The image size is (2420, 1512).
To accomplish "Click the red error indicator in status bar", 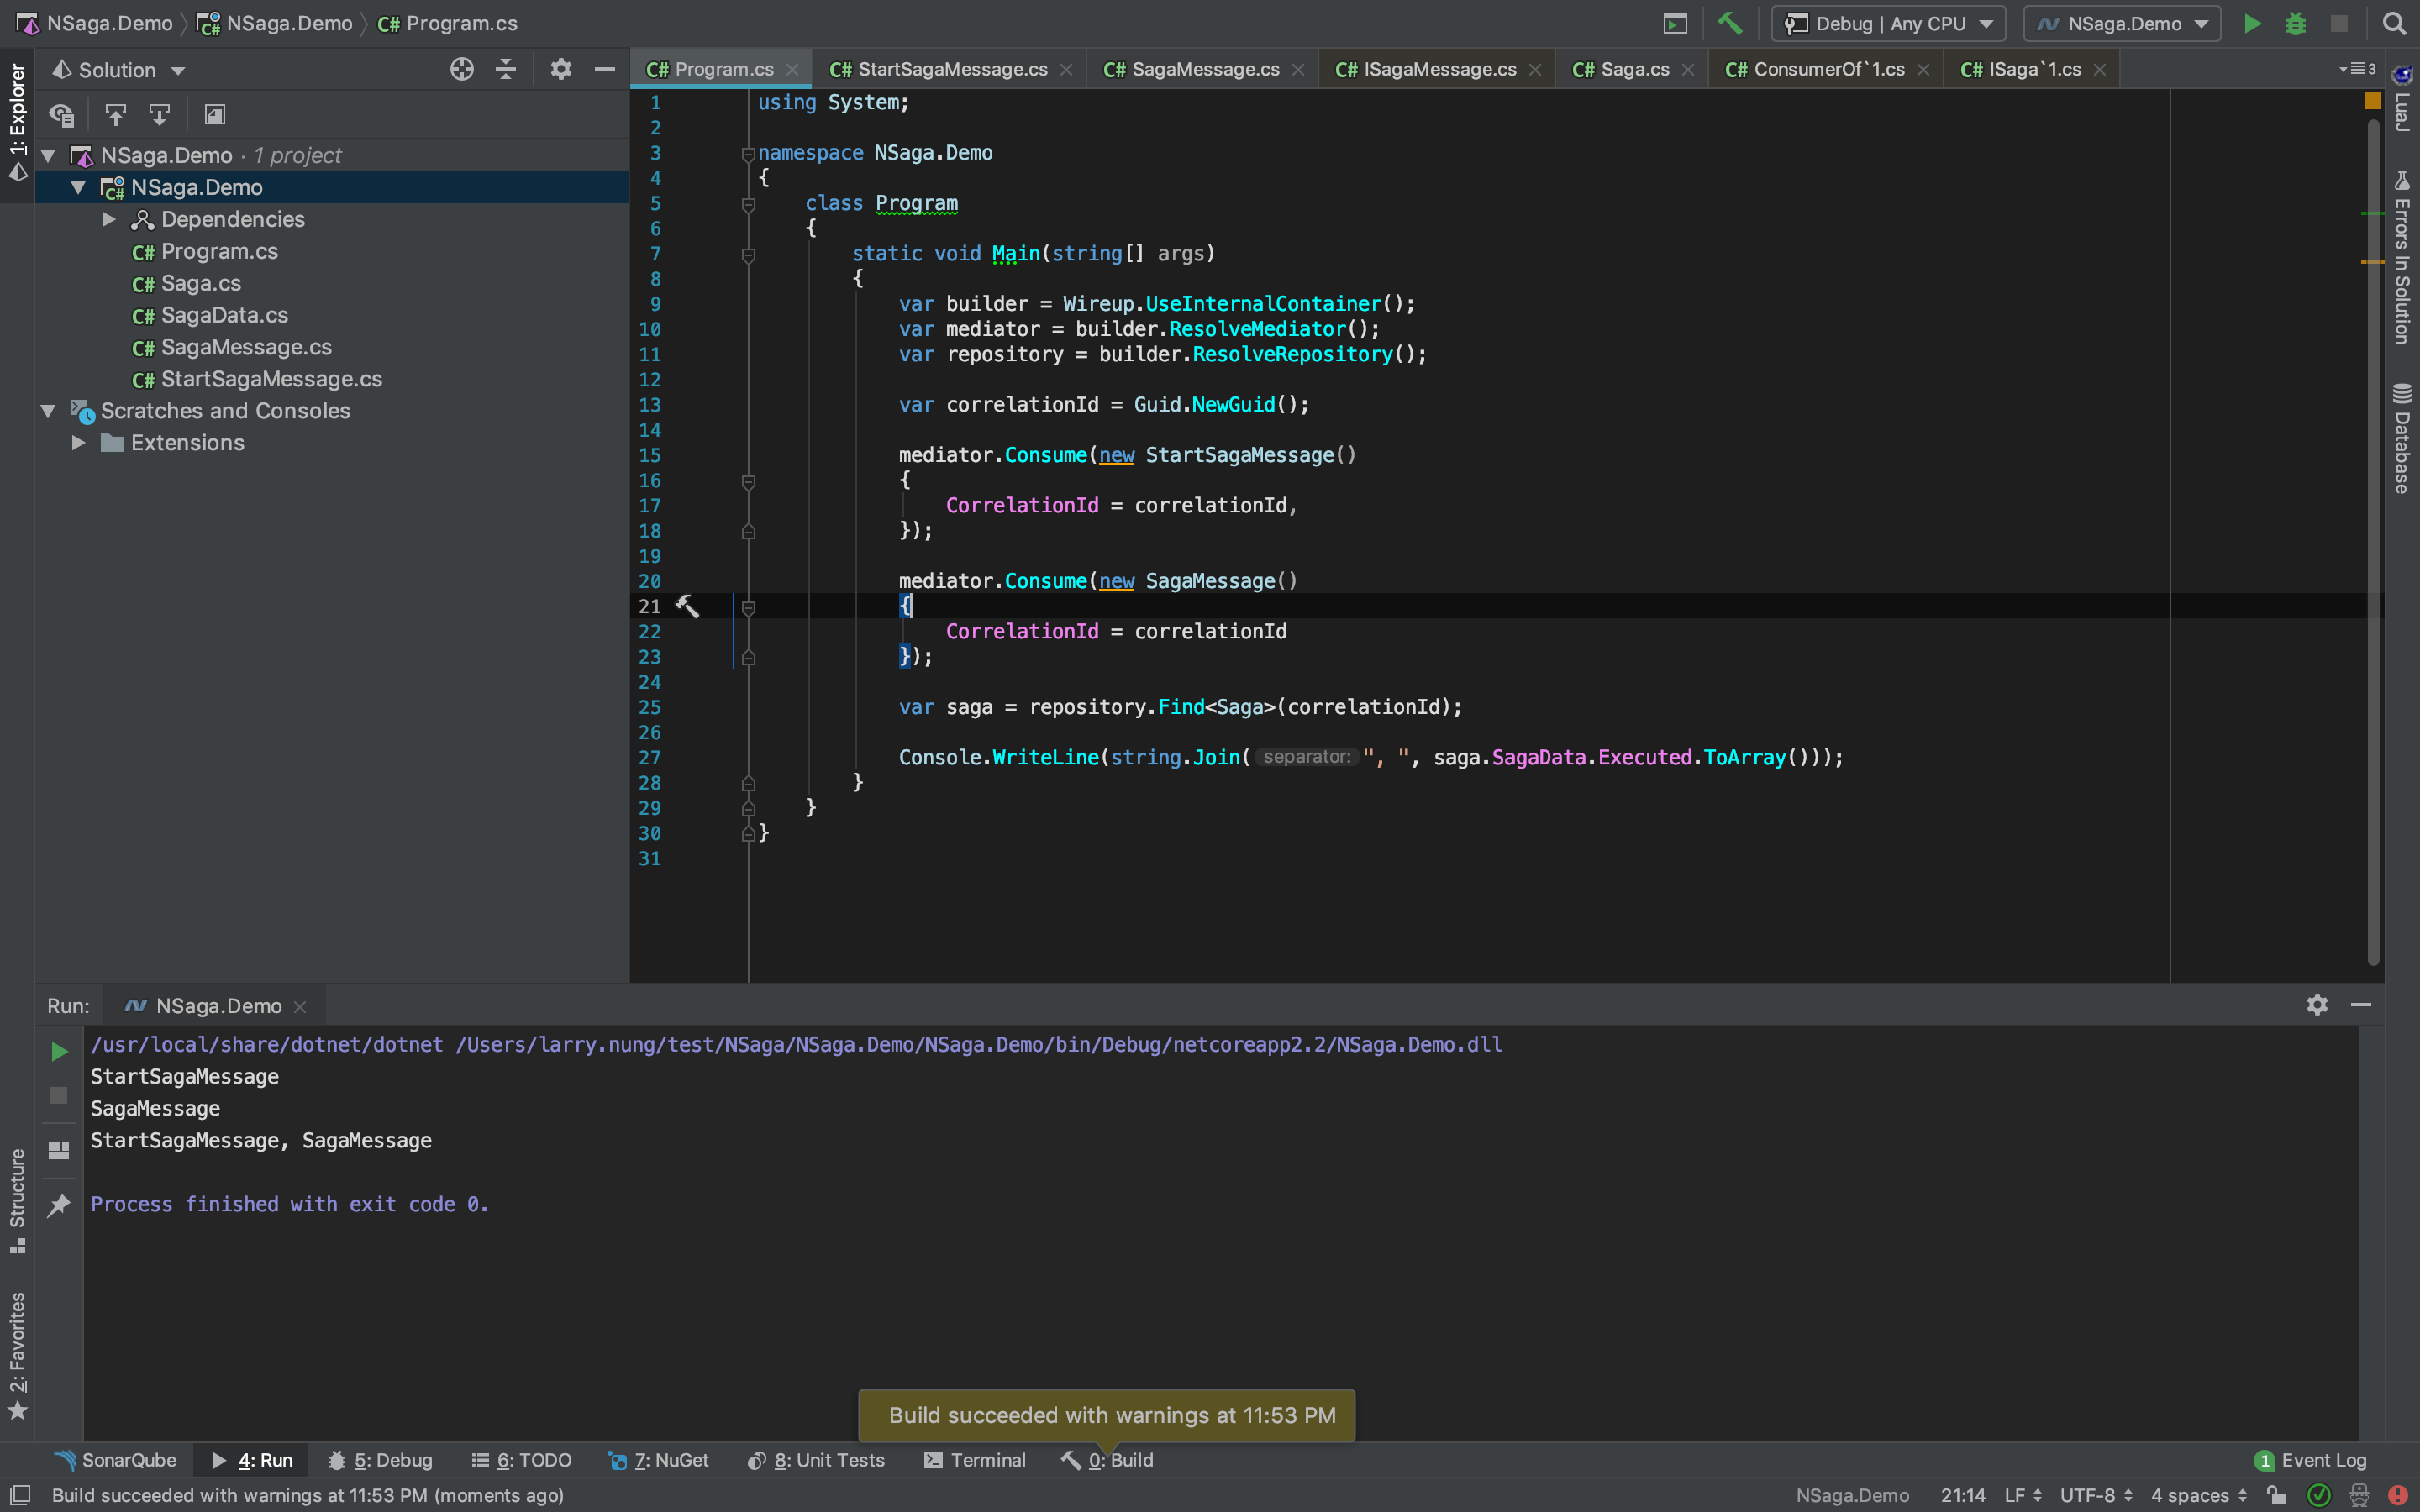I will pos(2397,1495).
